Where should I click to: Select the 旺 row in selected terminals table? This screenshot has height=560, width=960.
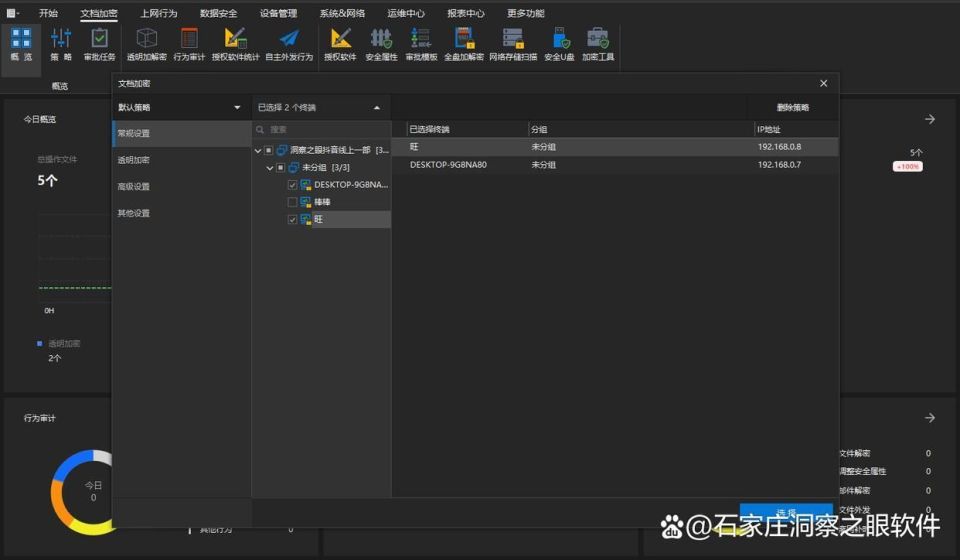click(x=615, y=147)
